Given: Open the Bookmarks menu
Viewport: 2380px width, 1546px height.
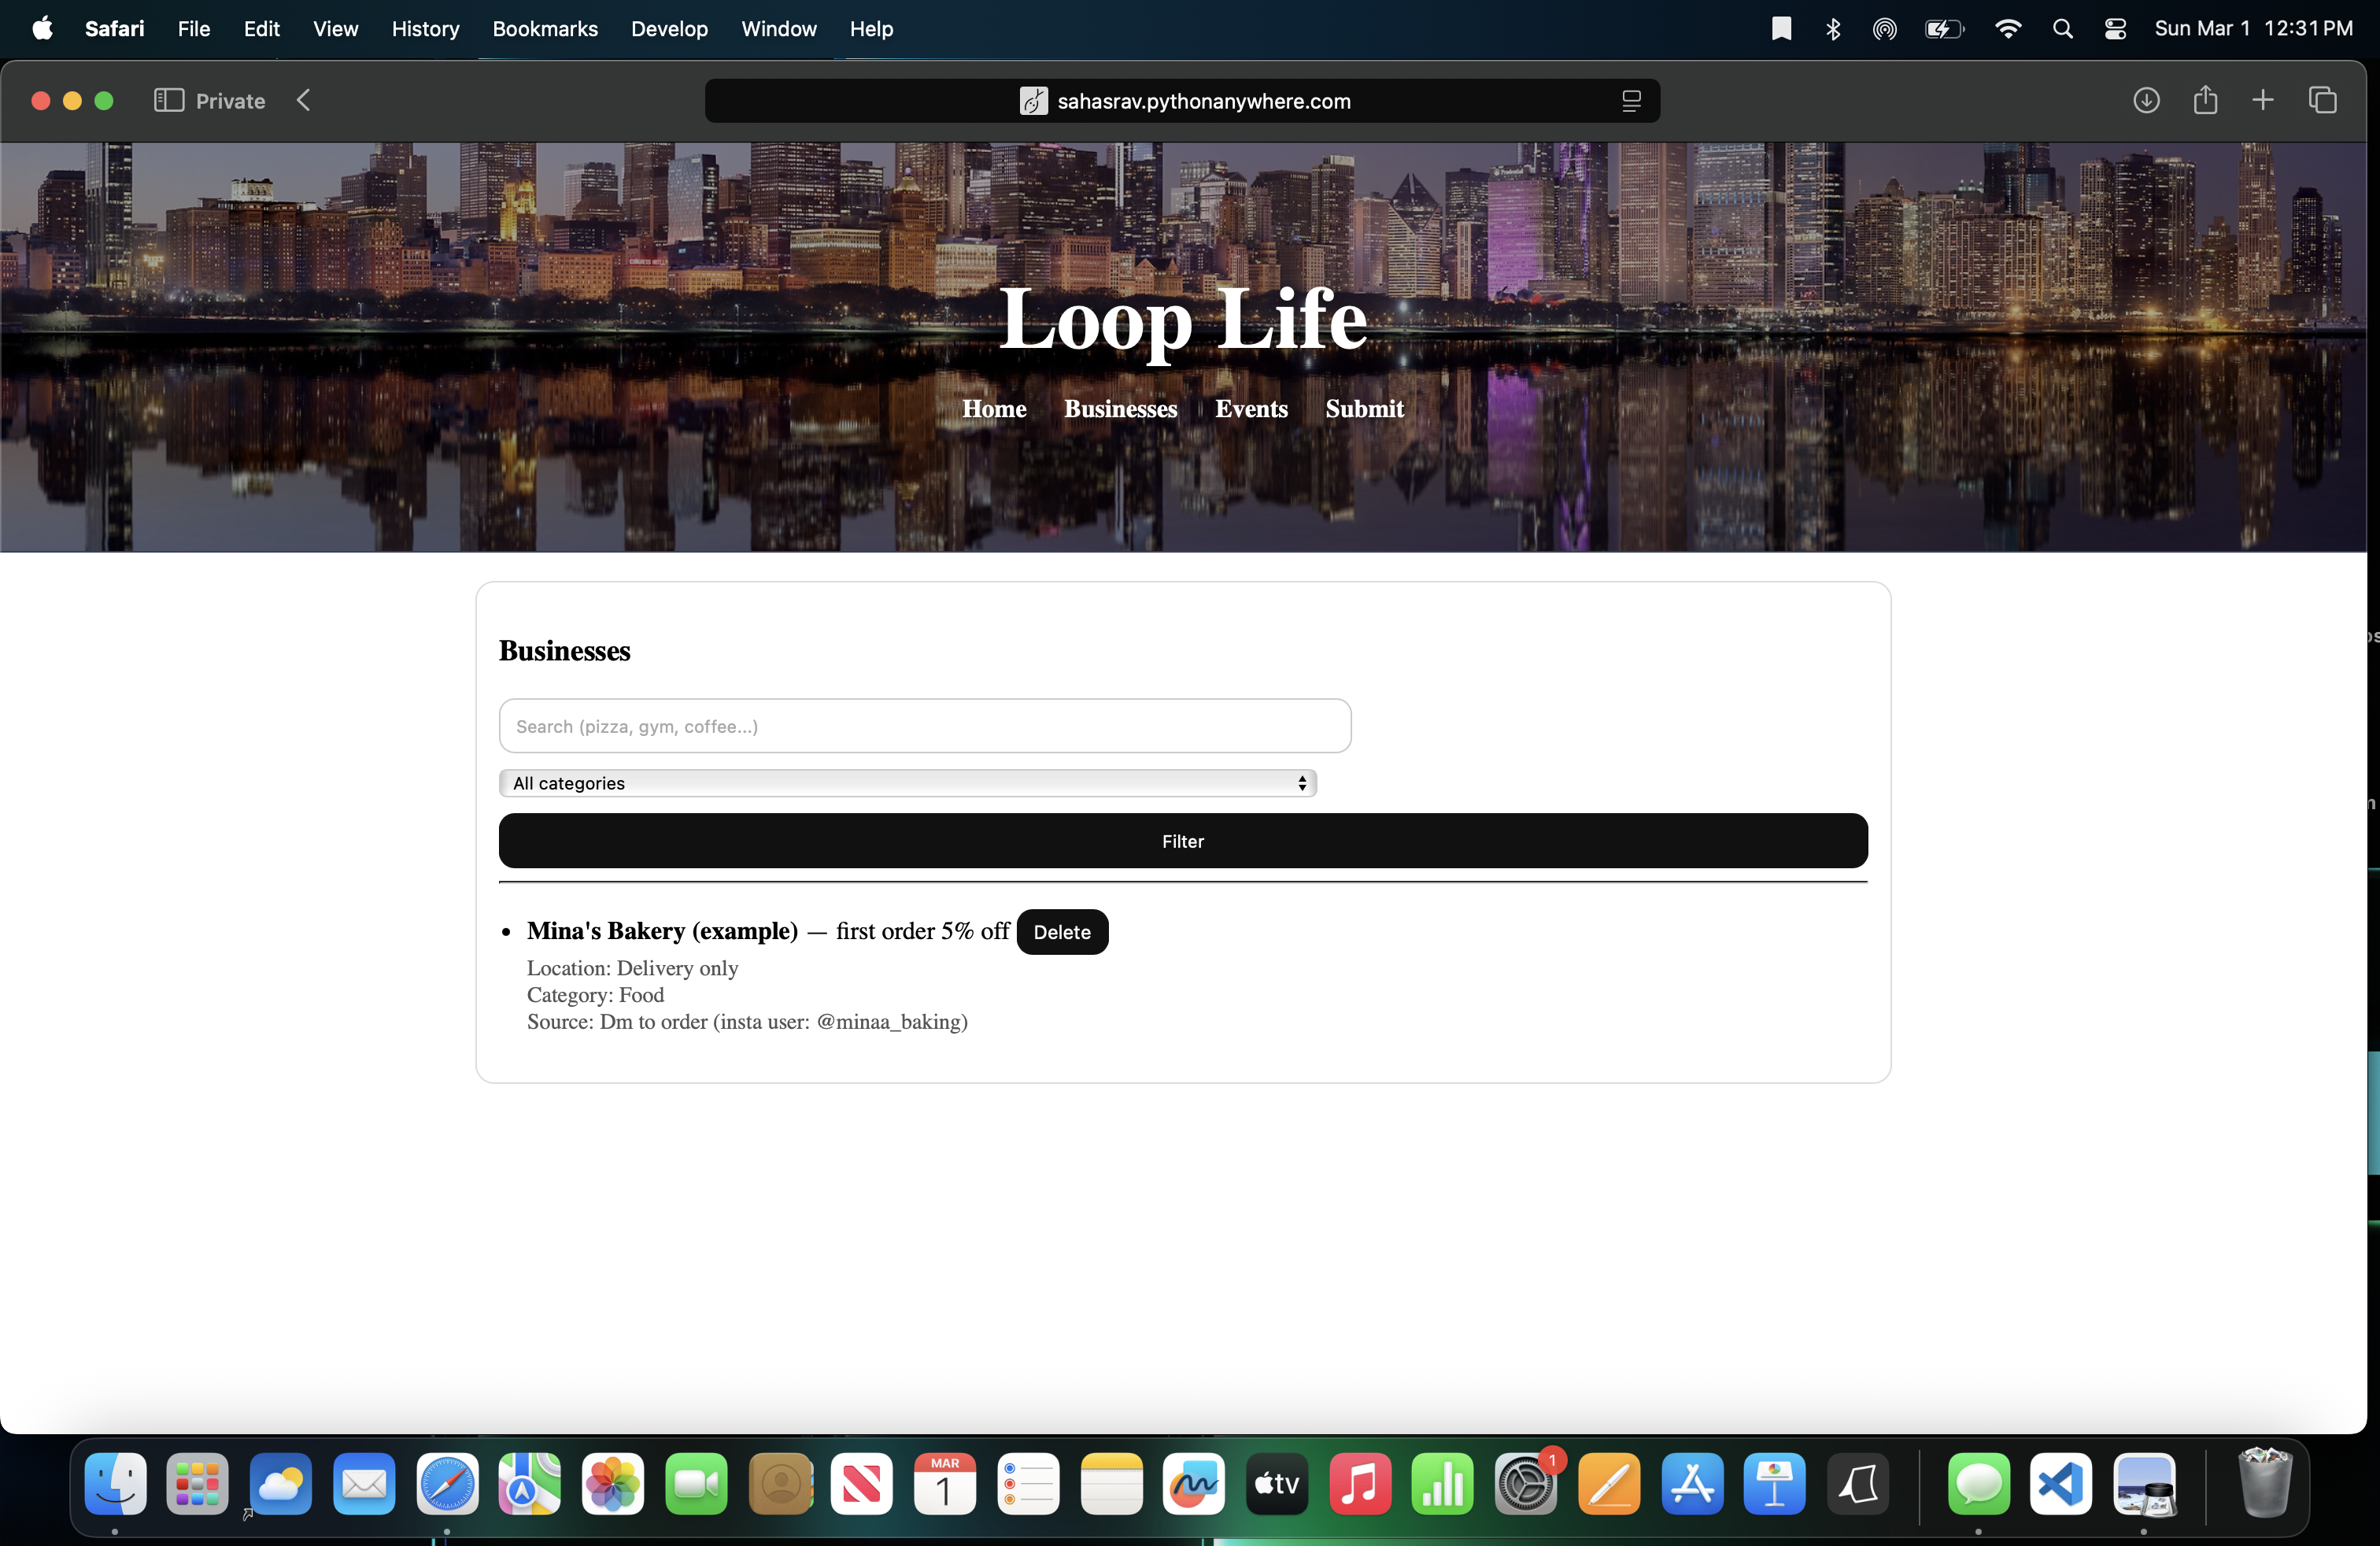Looking at the screenshot, I should pyautogui.click(x=545, y=29).
